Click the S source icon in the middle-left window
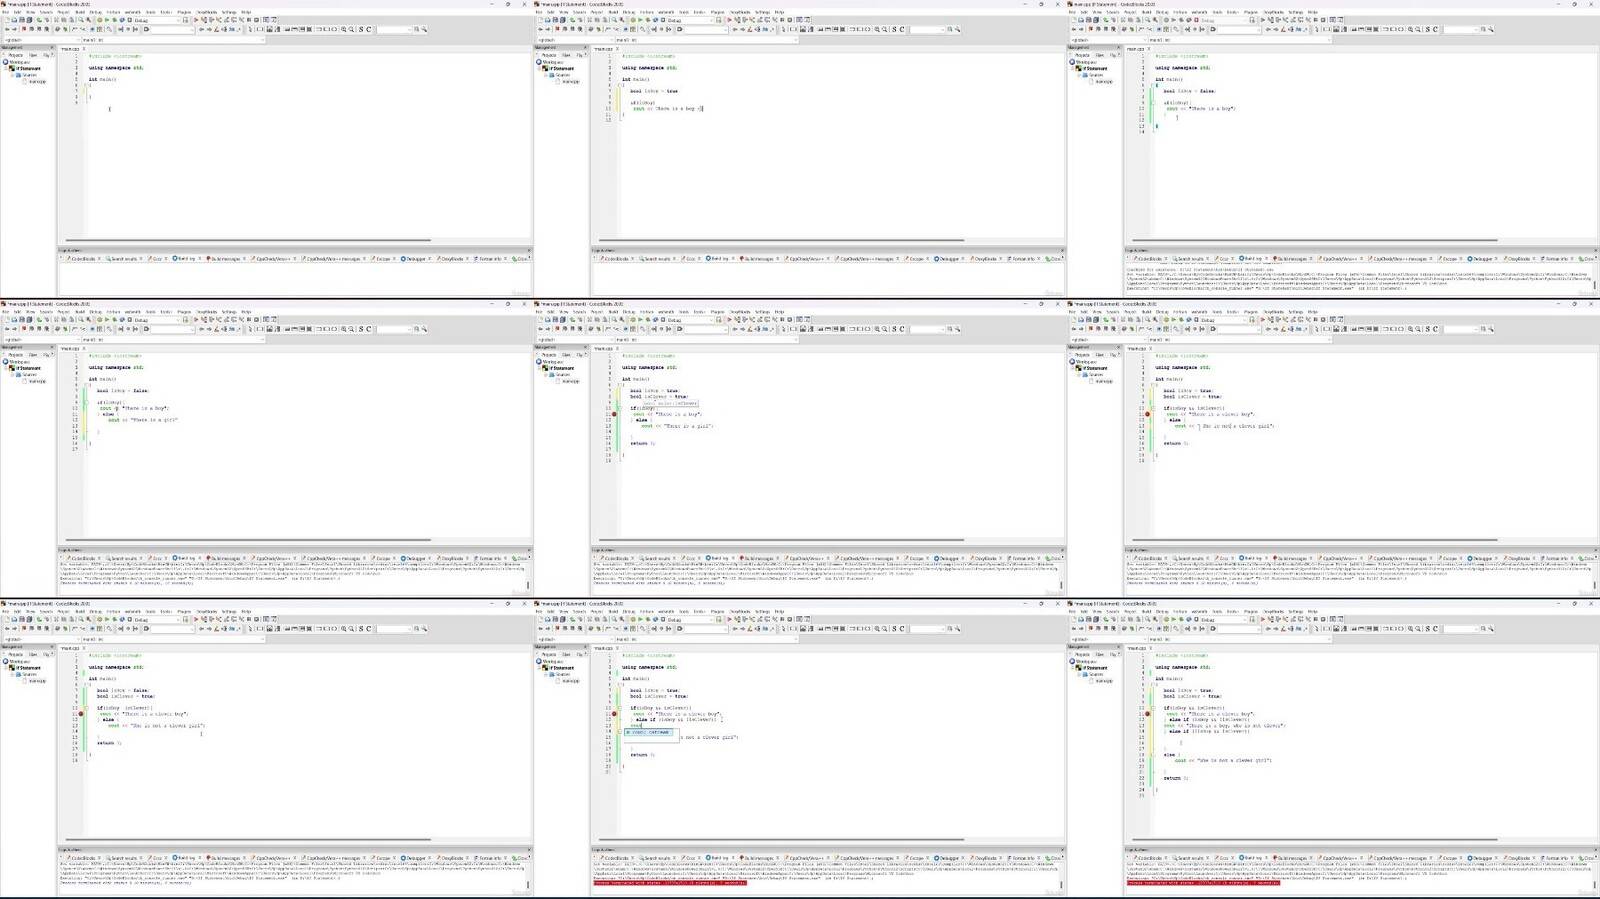 pos(360,329)
